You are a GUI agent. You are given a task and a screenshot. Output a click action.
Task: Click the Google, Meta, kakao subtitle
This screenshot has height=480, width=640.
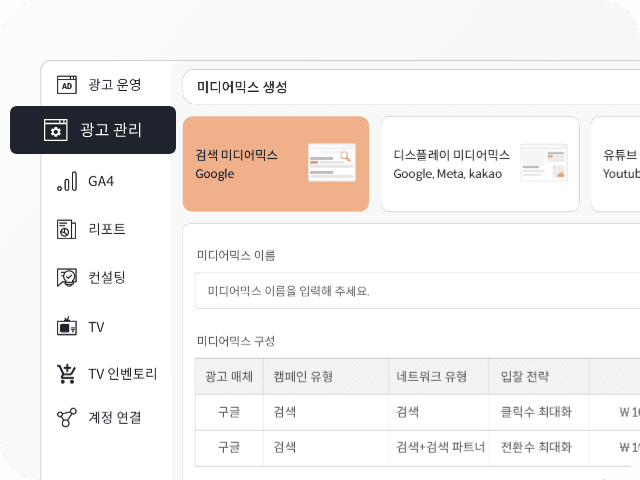point(448,174)
